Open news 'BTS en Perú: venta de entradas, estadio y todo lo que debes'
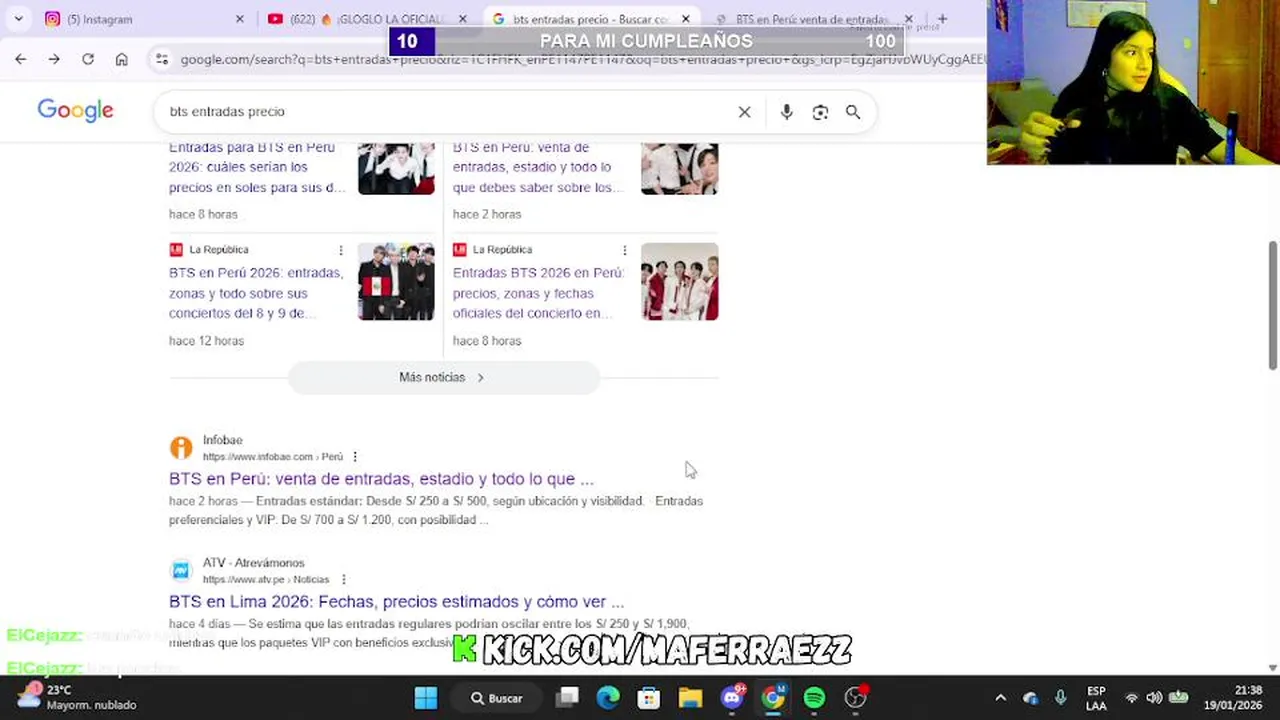This screenshot has width=1280, height=720. click(538, 167)
